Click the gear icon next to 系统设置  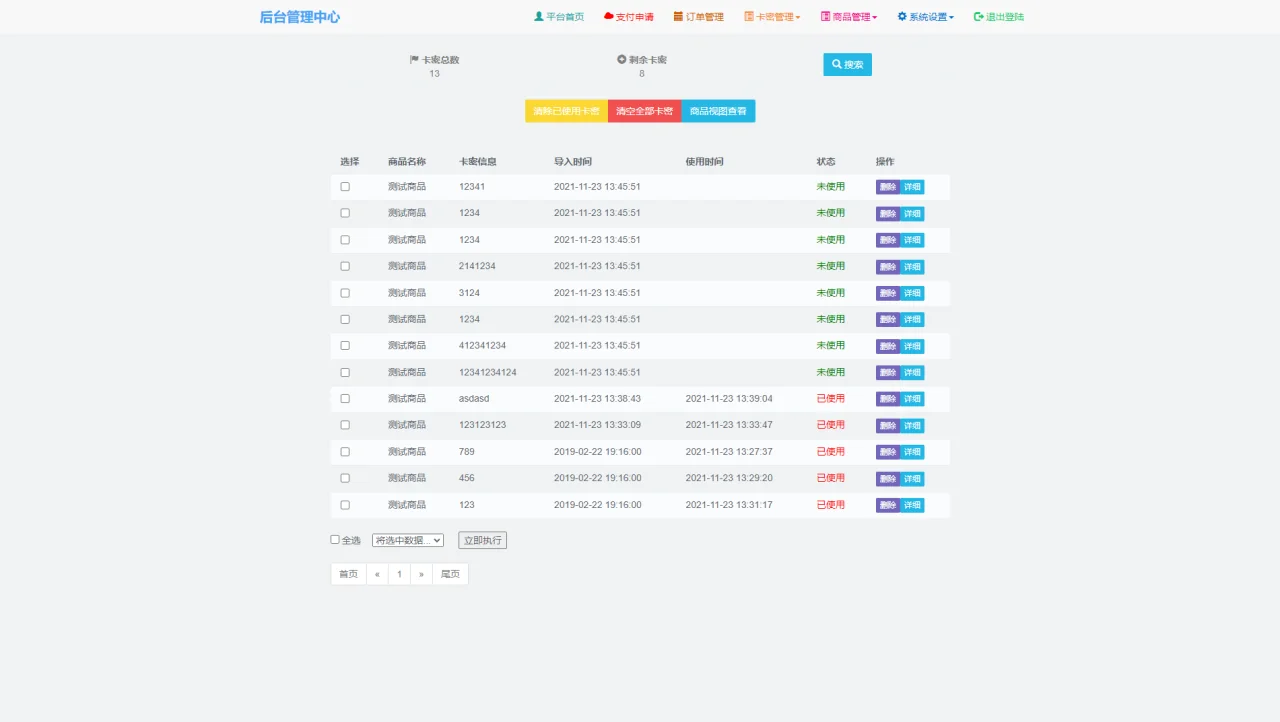point(901,16)
